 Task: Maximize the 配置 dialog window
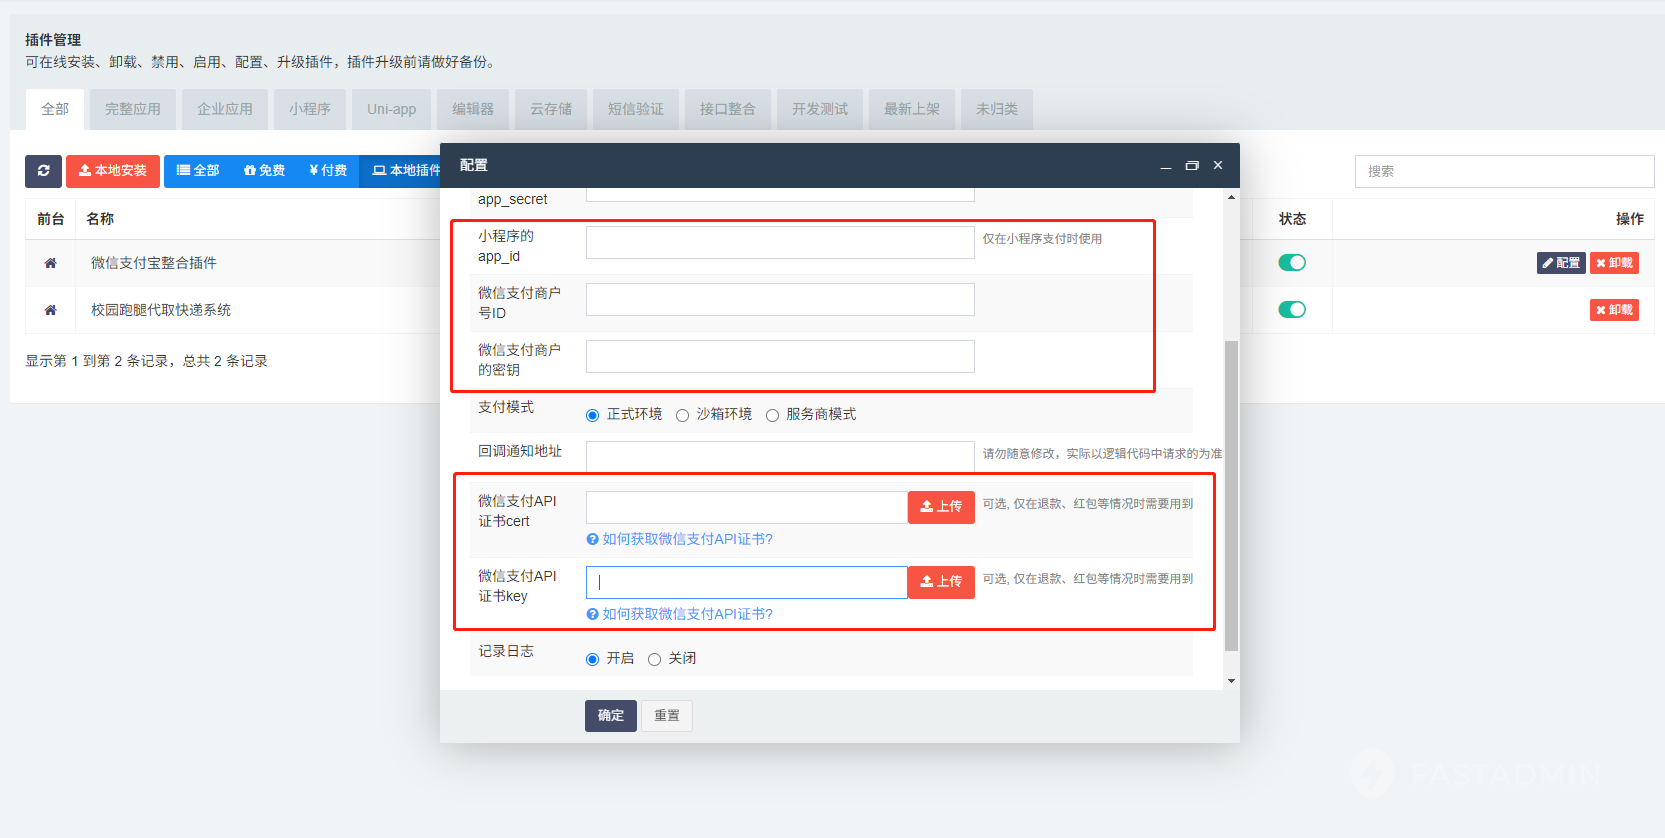coord(1191,166)
